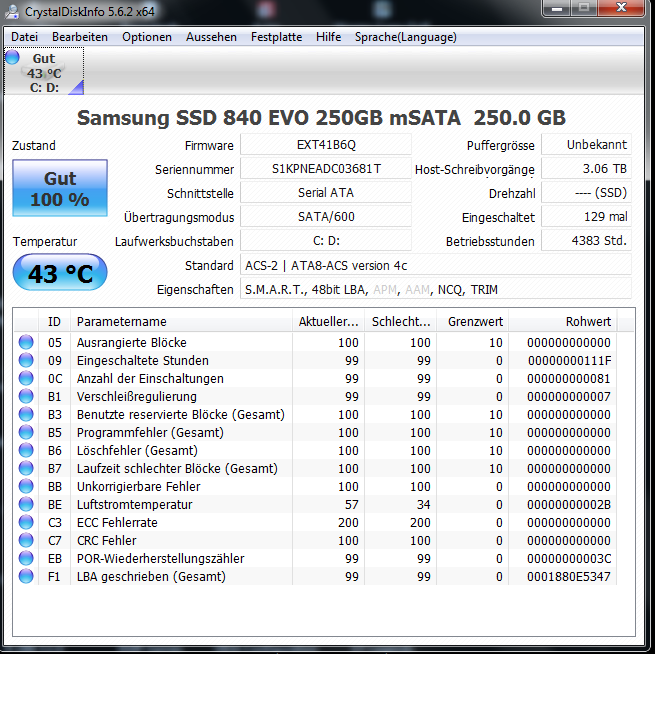Click the CrystalDiskInfo title bar icon
The image size is (655, 719).
coord(12,11)
